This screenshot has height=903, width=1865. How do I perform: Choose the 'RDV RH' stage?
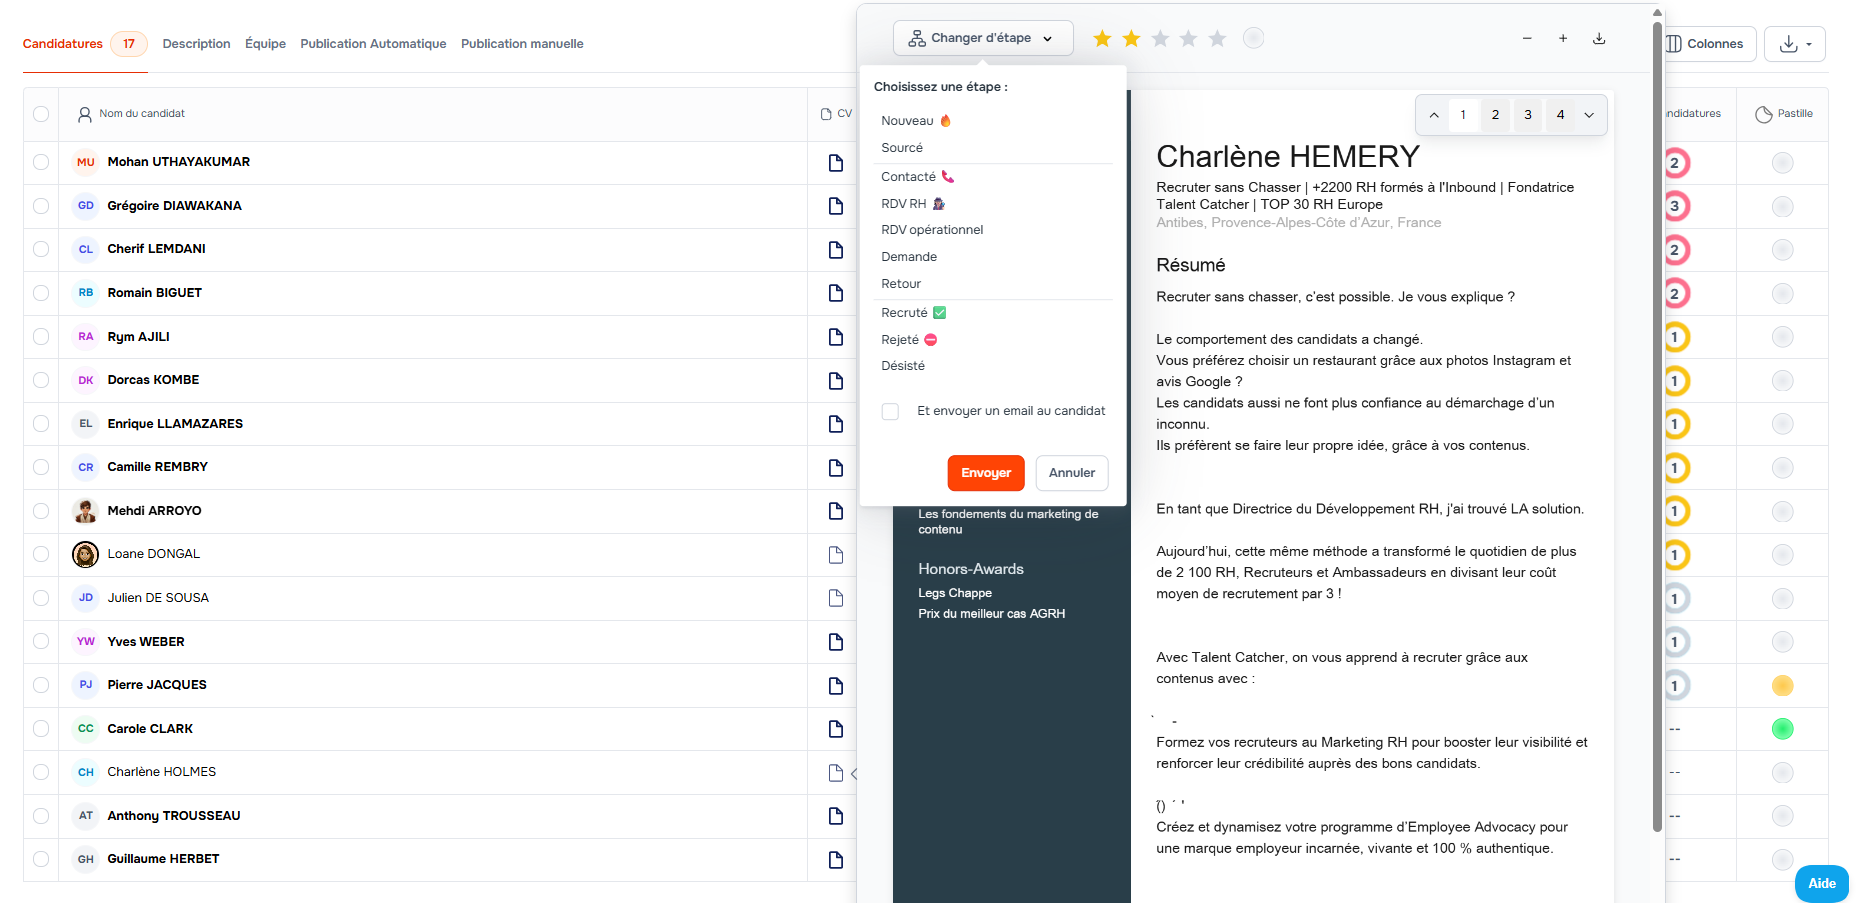[913, 204]
